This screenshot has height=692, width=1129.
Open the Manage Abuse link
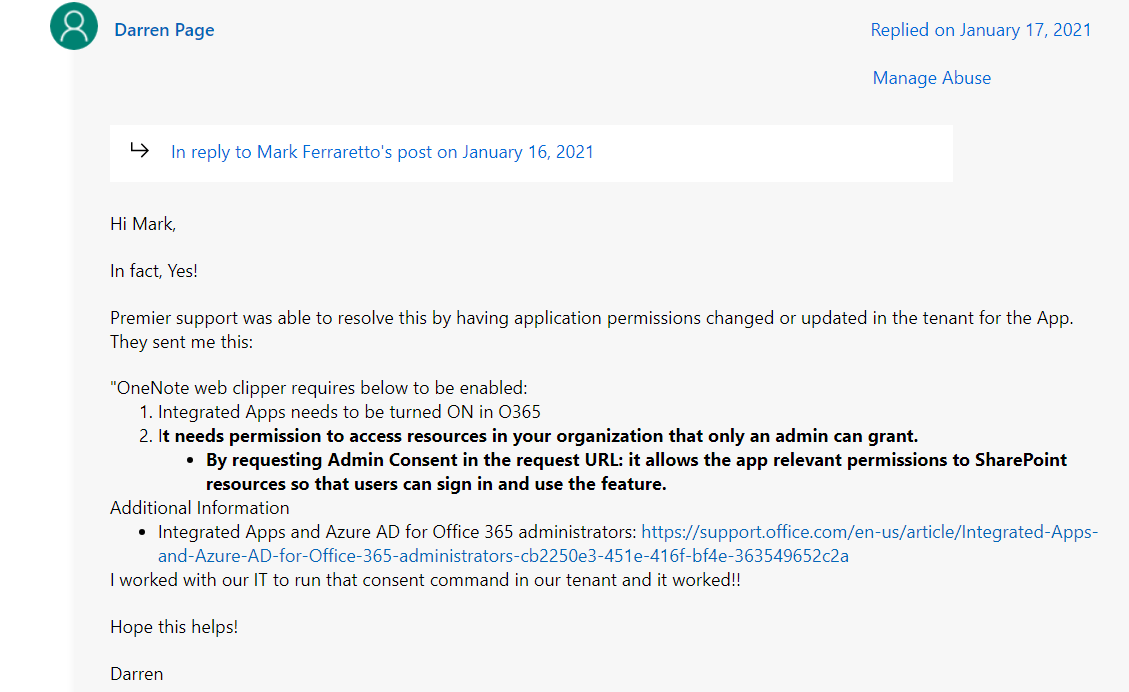[932, 78]
